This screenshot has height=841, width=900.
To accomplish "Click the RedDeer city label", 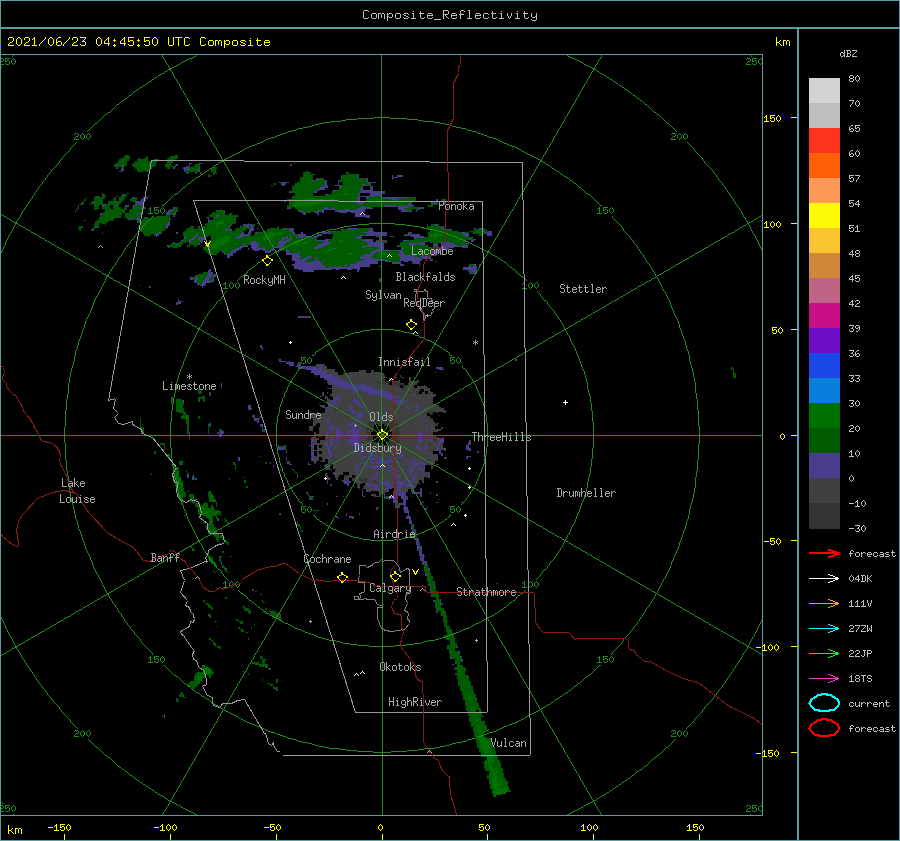I will point(424,303).
